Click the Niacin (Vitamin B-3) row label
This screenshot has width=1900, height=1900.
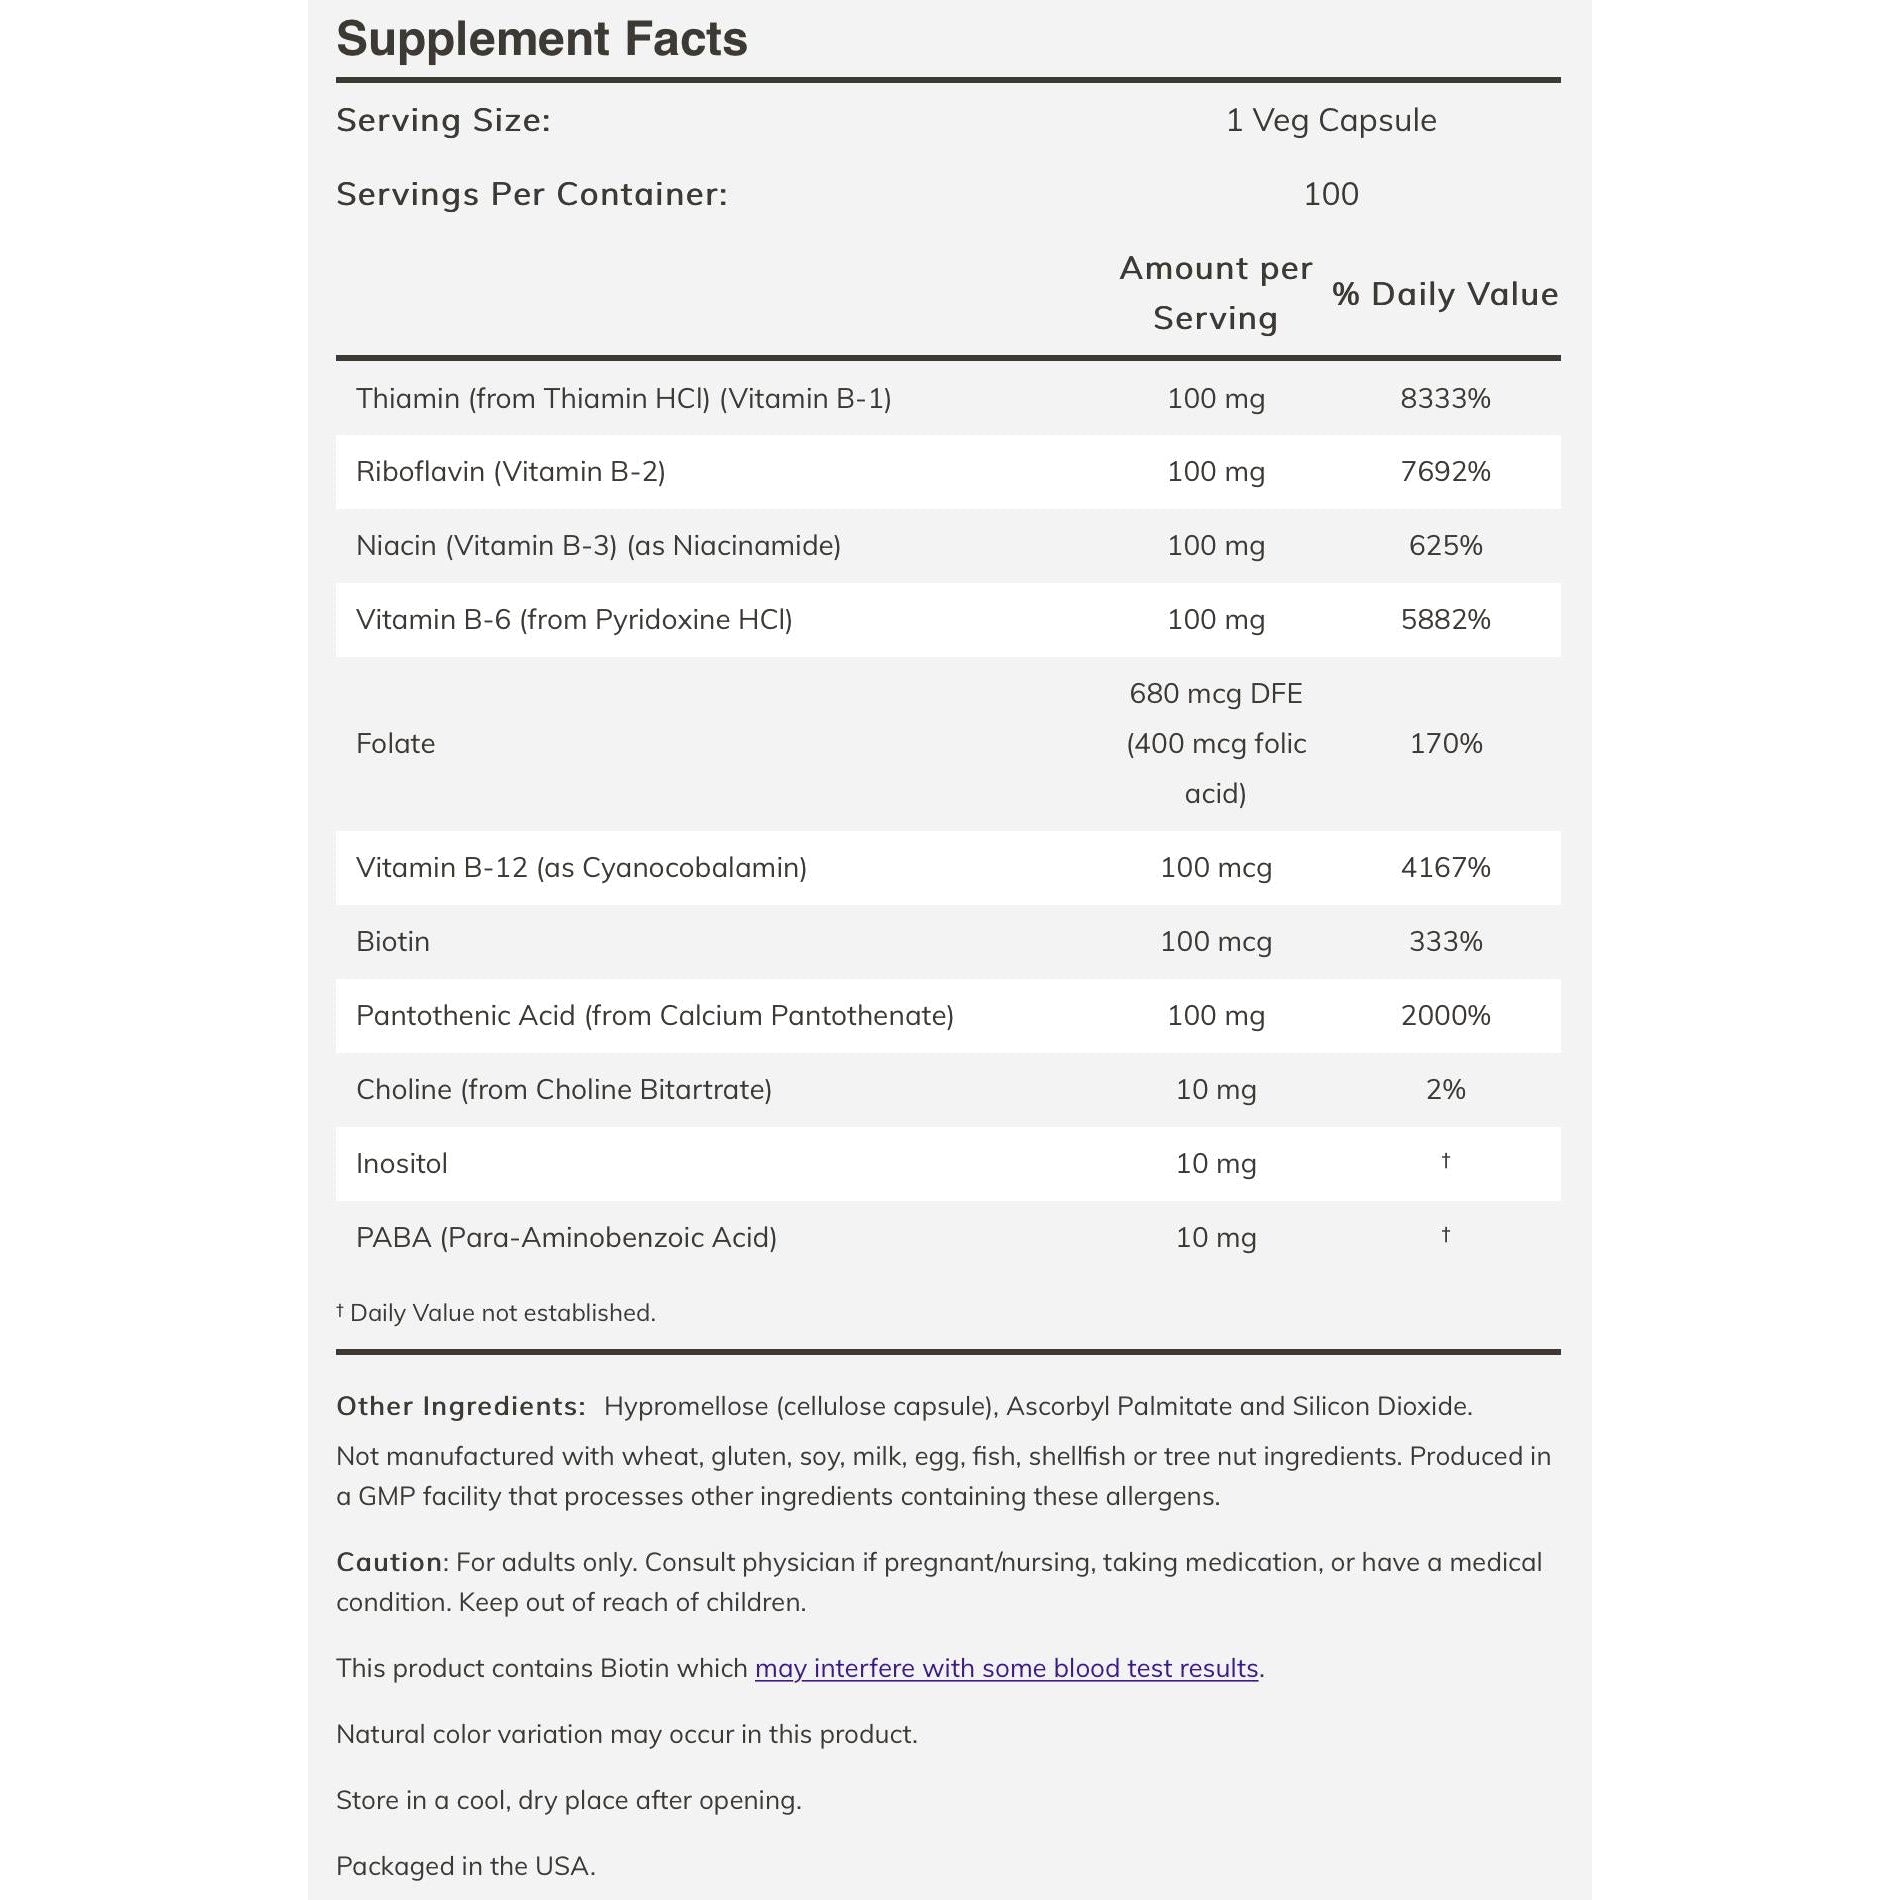[x=598, y=546]
